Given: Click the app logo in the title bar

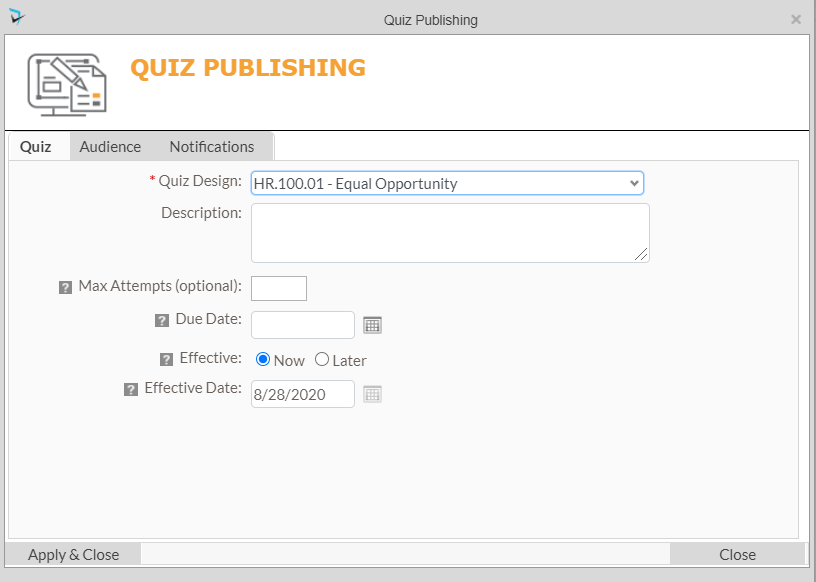Looking at the screenshot, I should coord(16,18).
